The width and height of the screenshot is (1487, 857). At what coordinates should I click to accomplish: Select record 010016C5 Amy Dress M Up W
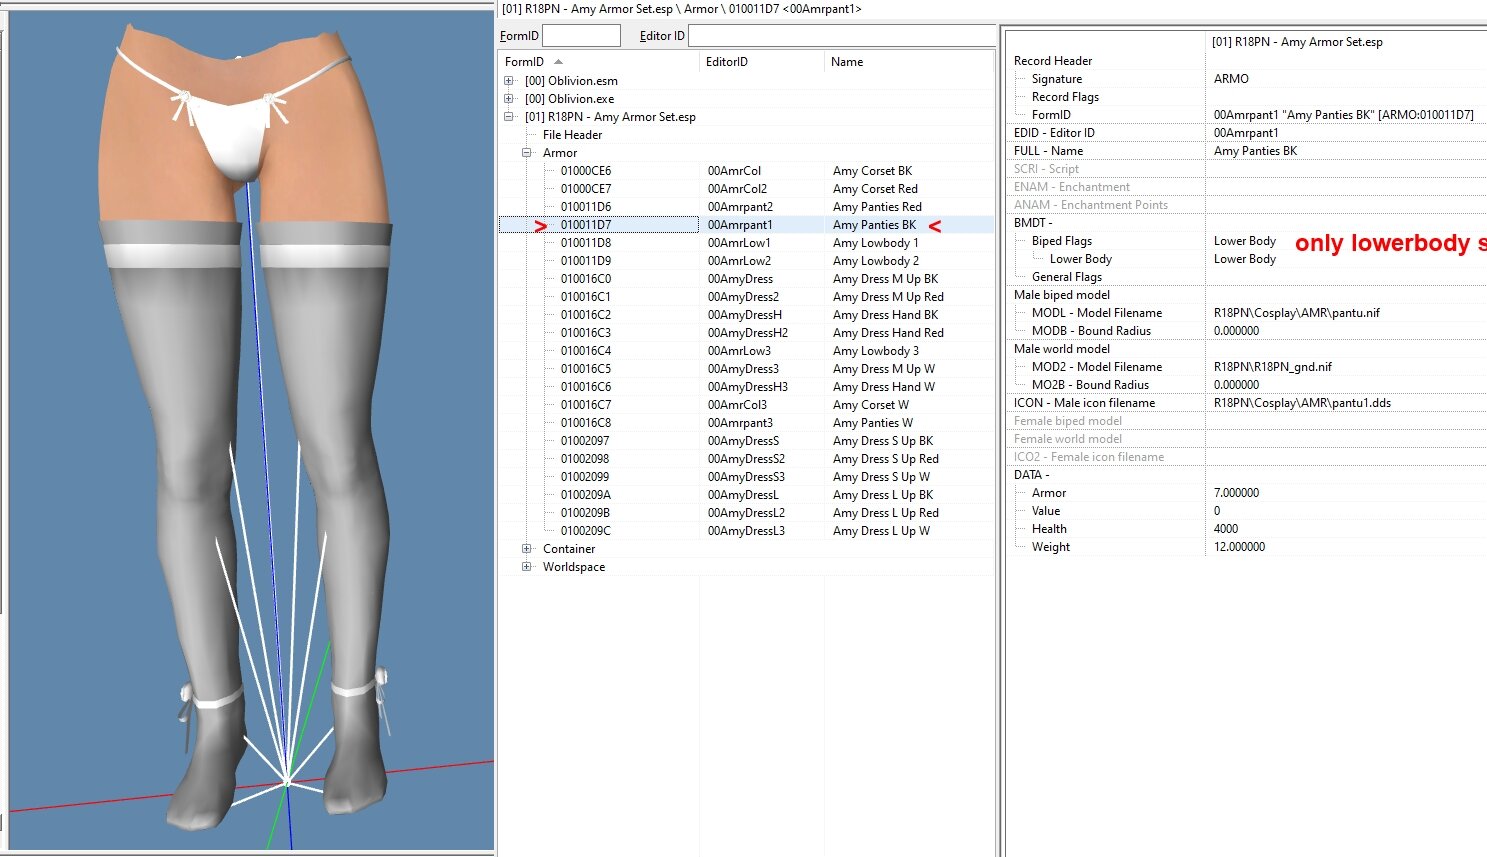[746, 369]
